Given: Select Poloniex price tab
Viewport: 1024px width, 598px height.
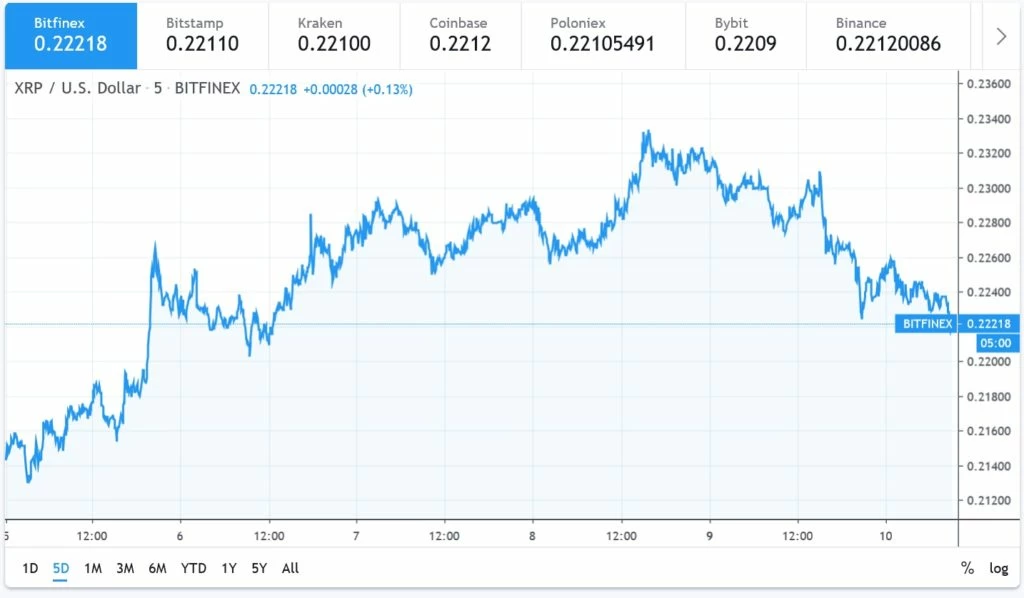Looking at the screenshot, I should 603,36.
